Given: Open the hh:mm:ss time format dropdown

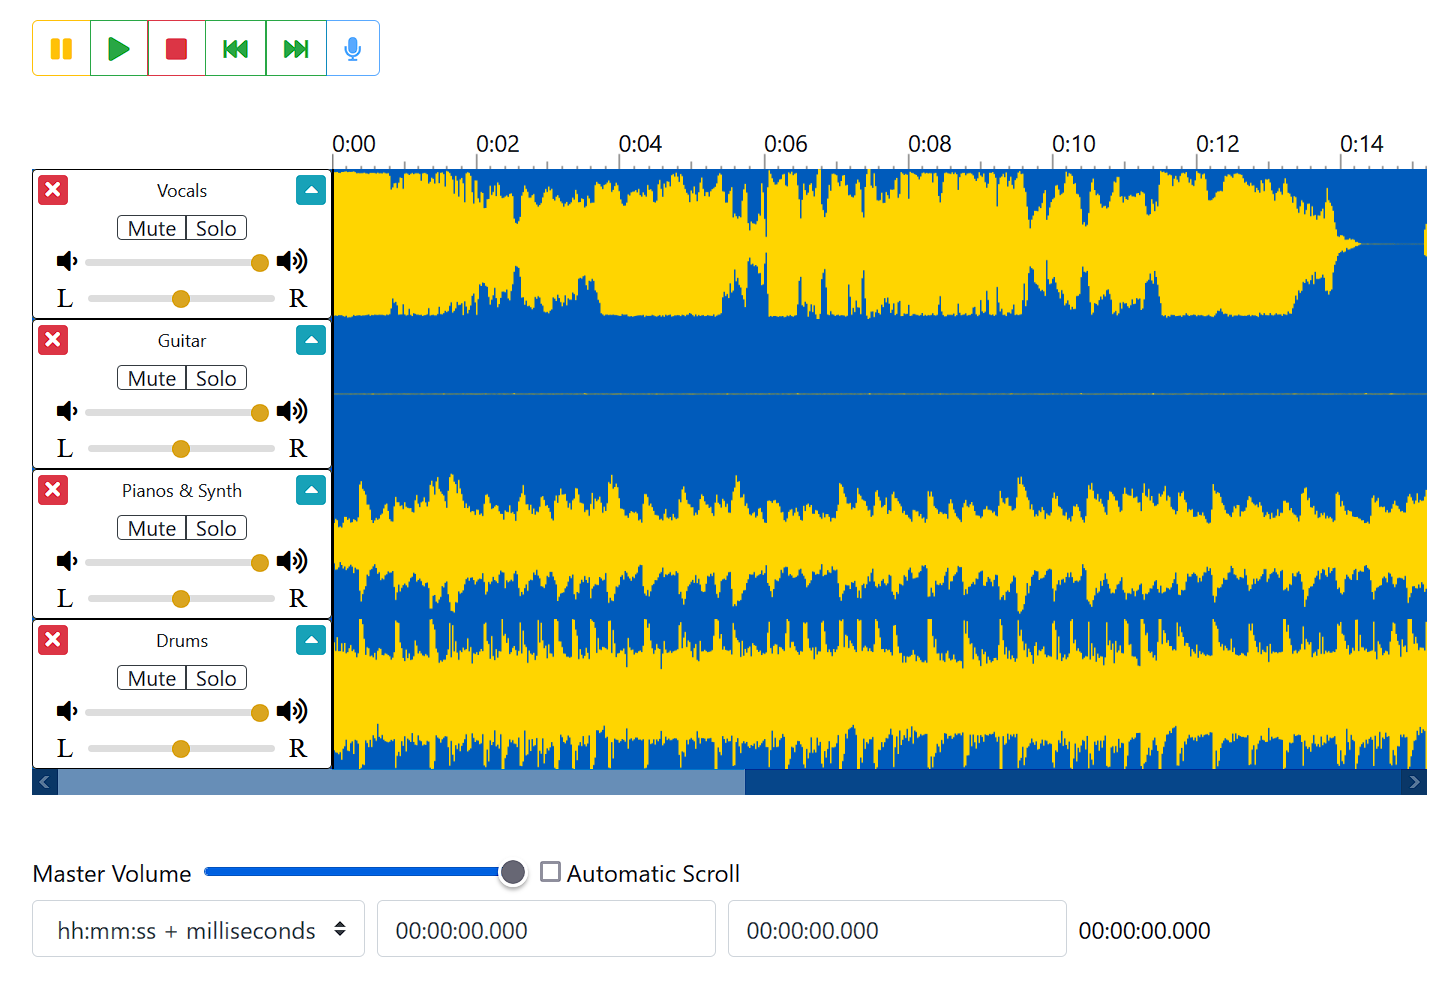Looking at the screenshot, I should (x=198, y=930).
